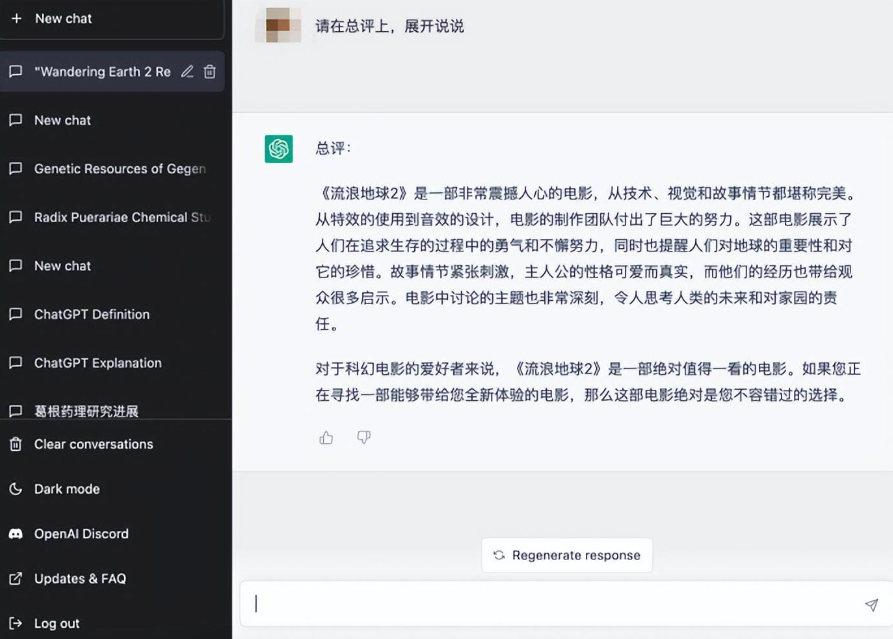Click the pencil icon to rename conversation

pyautogui.click(x=187, y=72)
